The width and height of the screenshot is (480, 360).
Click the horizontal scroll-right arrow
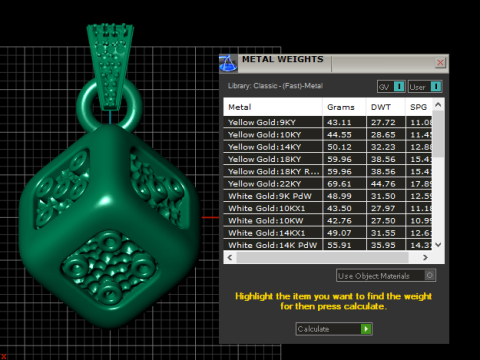point(425,257)
